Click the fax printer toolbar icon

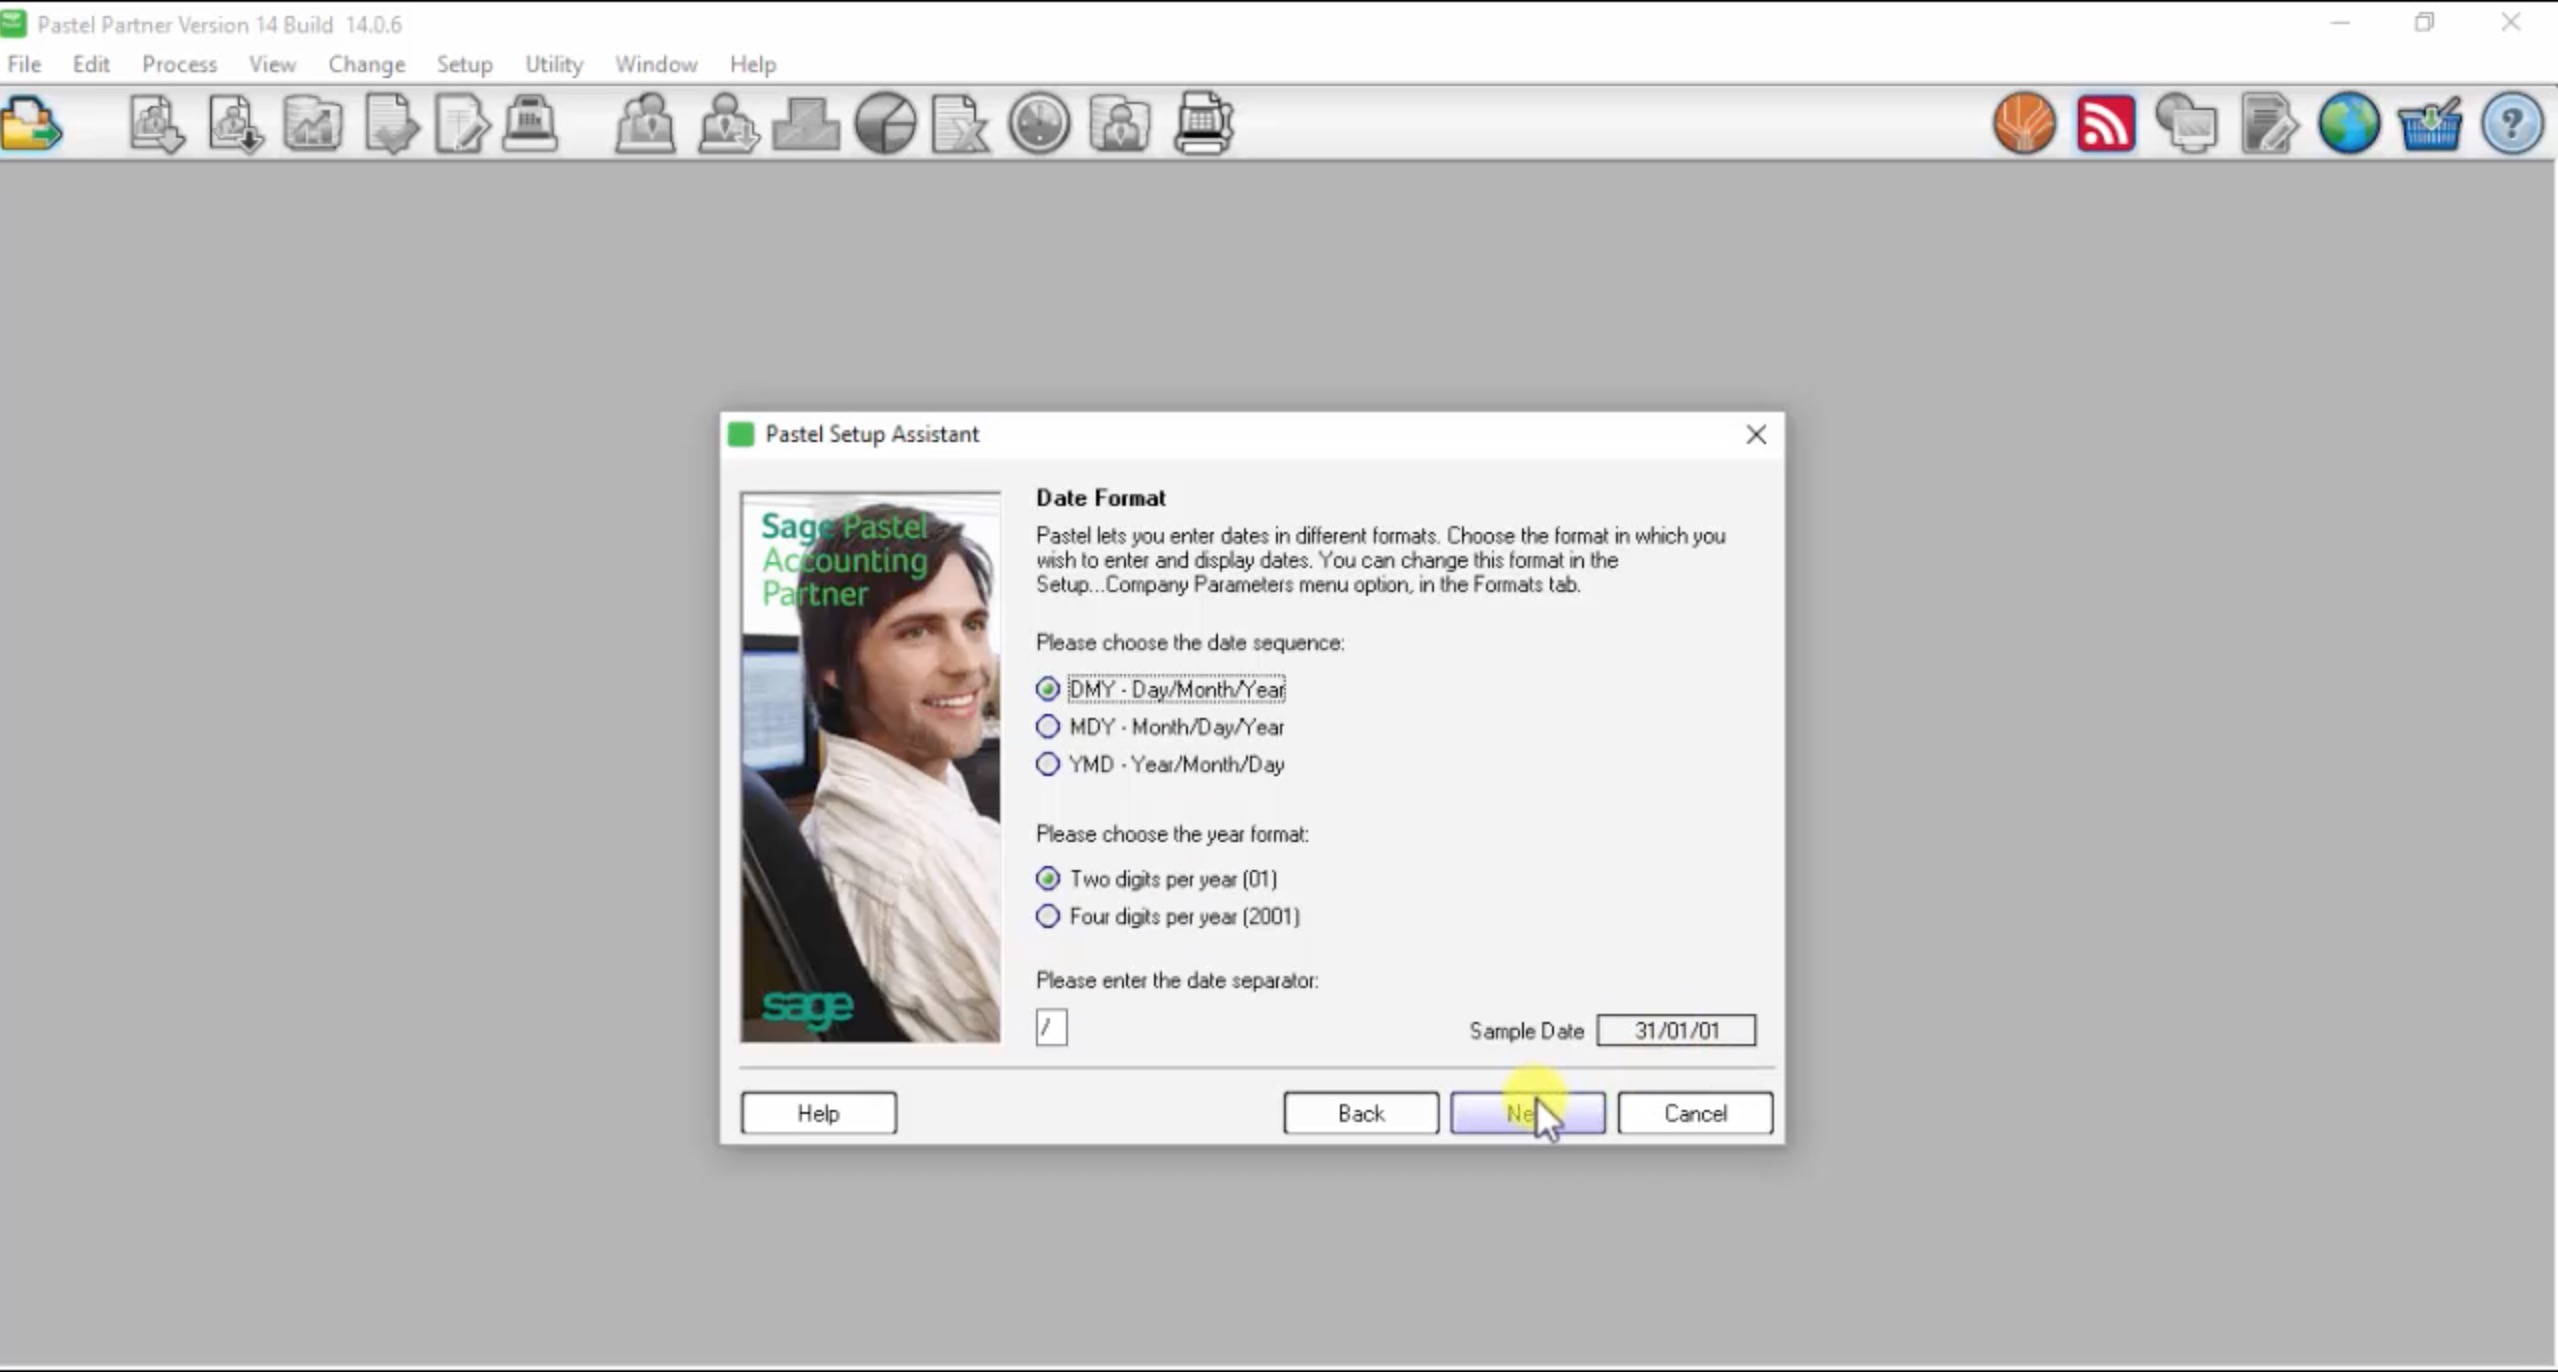coord(1203,124)
